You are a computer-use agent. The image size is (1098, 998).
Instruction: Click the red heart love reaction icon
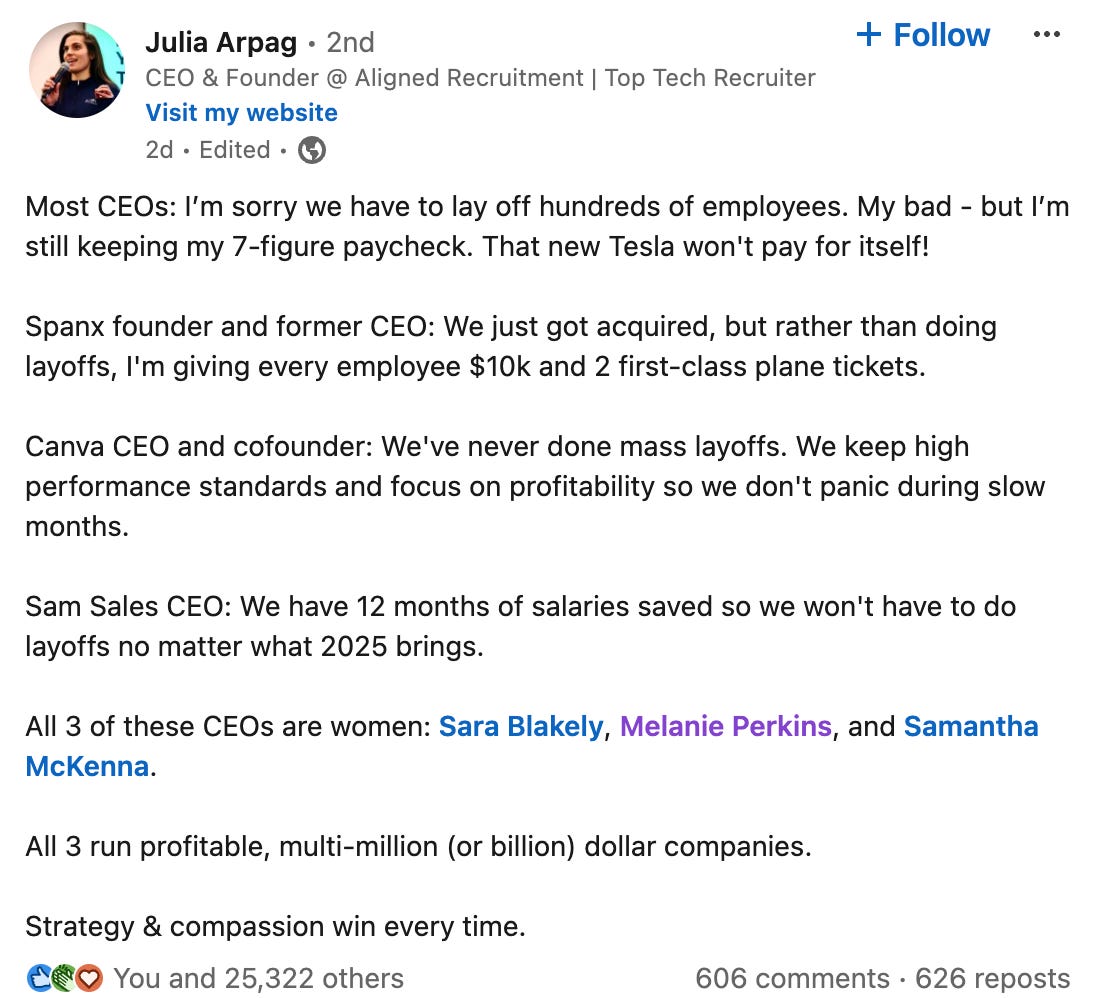pyautogui.click(x=89, y=978)
